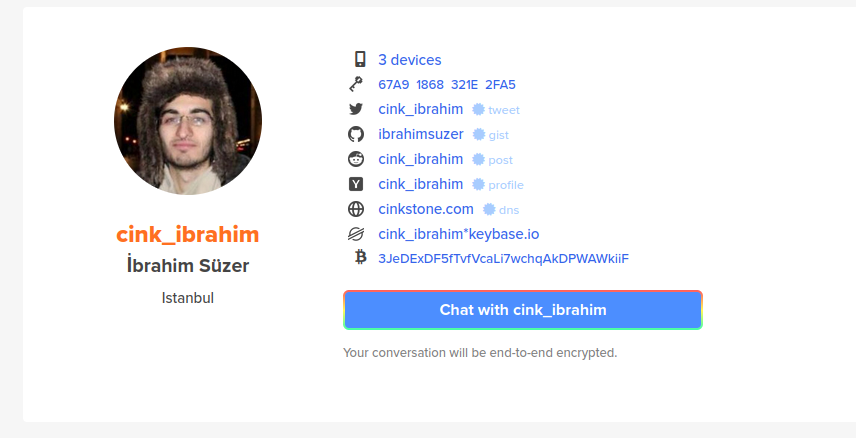Open PGP fingerprint 67A9 1868 321E 2FA5

tap(447, 85)
